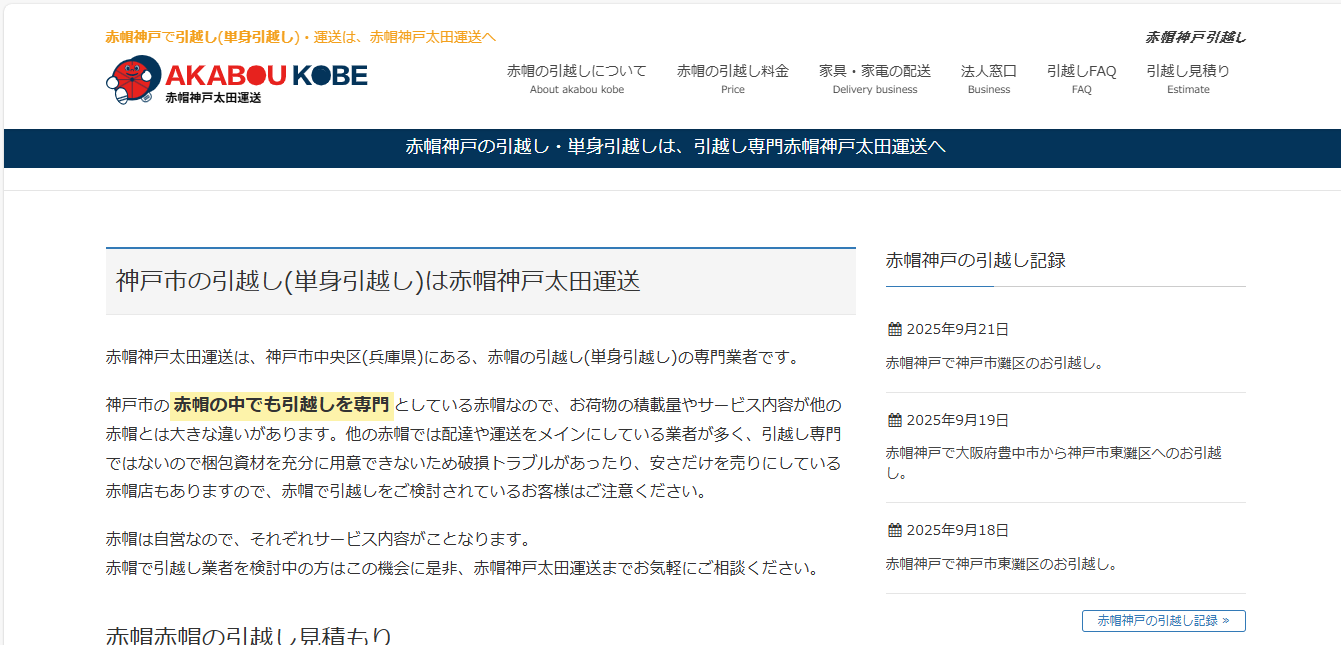Select 引越し見積り Estimate menu item

[x=1187, y=78]
